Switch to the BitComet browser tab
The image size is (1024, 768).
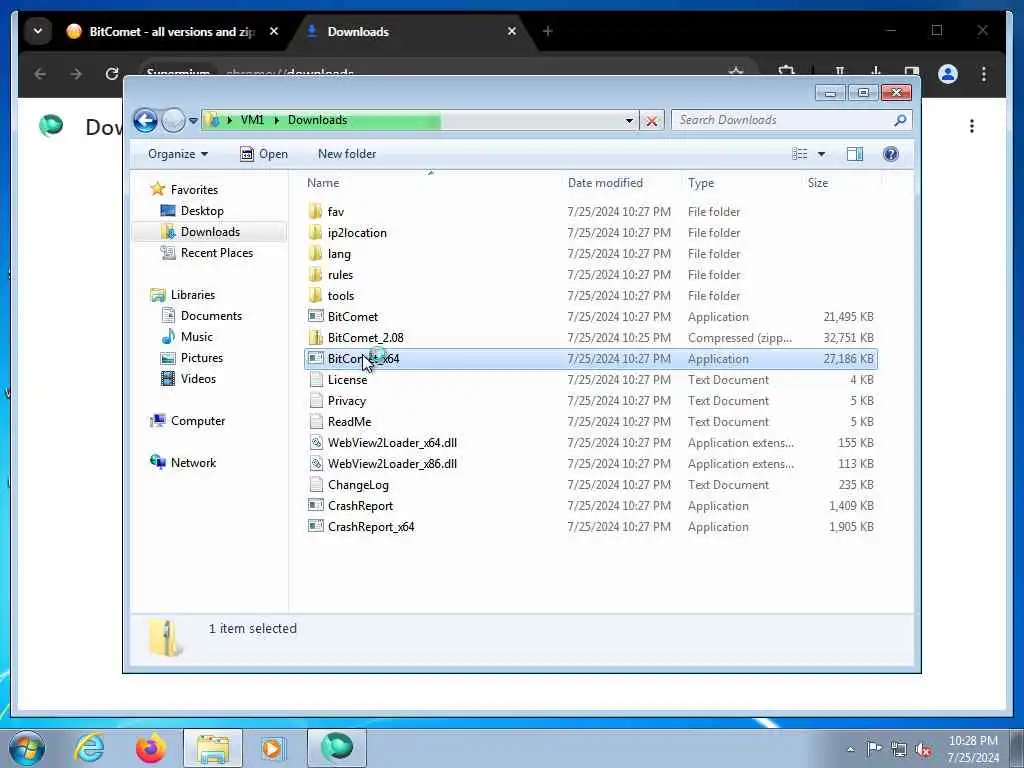click(x=171, y=31)
